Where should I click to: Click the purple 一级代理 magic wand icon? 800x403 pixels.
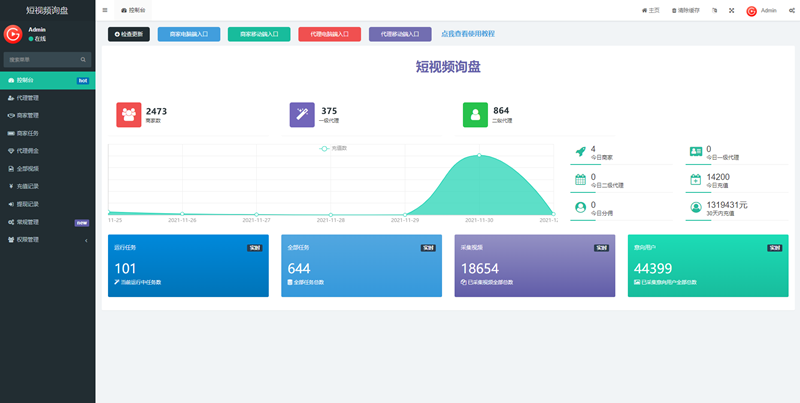click(x=302, y=115)
